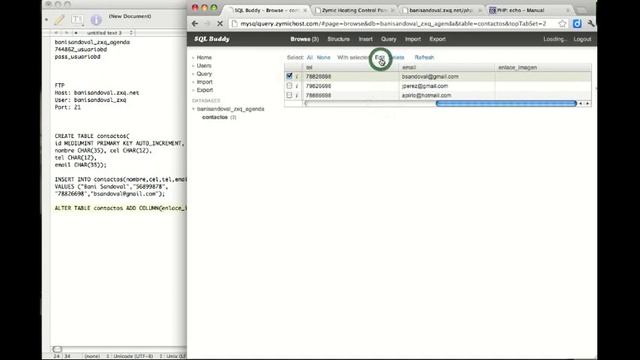This screenshot has height=360, width=640.
Task: Click the Refresh link
Action: [424, 58]
